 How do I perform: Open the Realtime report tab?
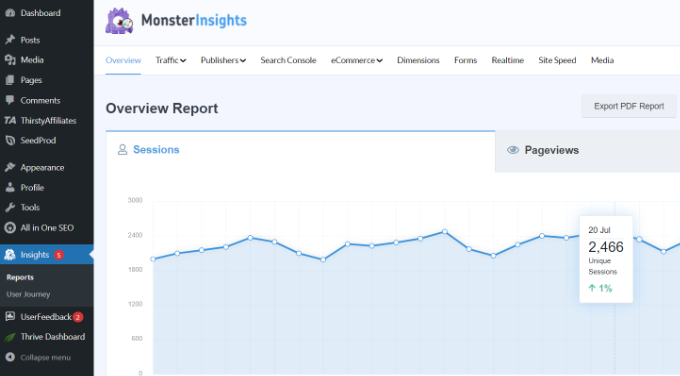[x=507, y=60]
